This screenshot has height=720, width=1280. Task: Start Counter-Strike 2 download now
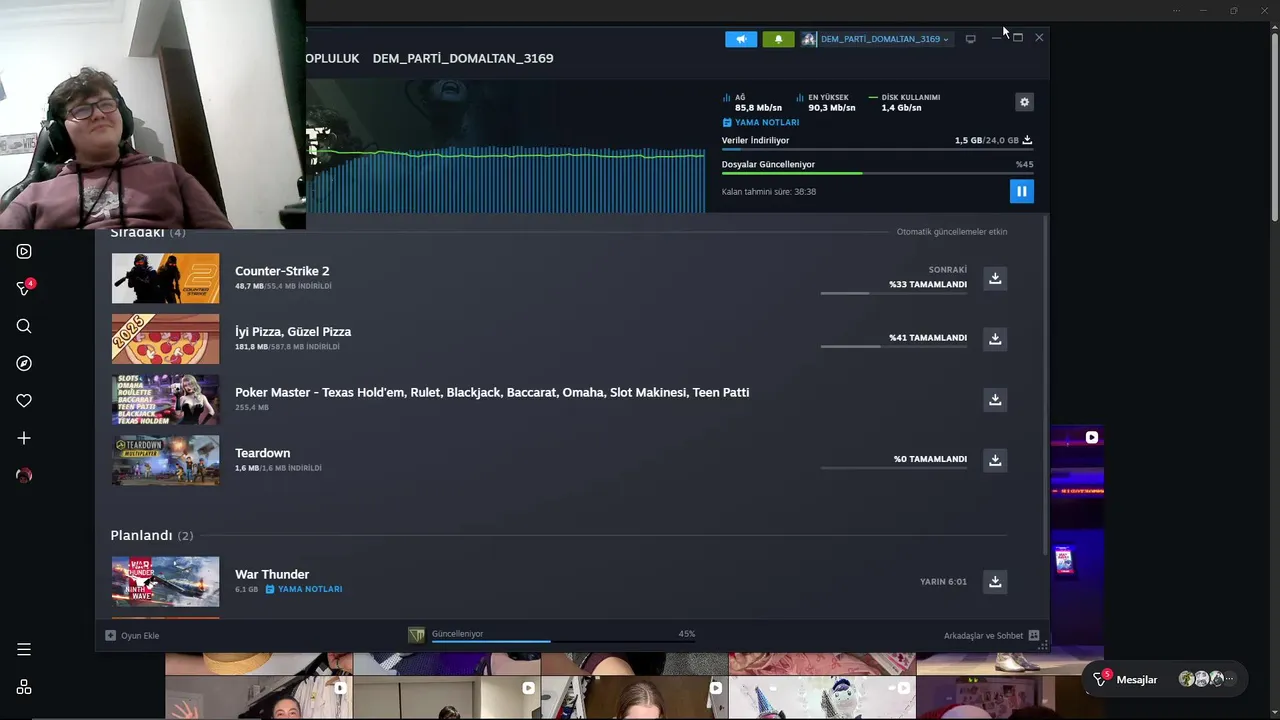(x=995, y=278)
